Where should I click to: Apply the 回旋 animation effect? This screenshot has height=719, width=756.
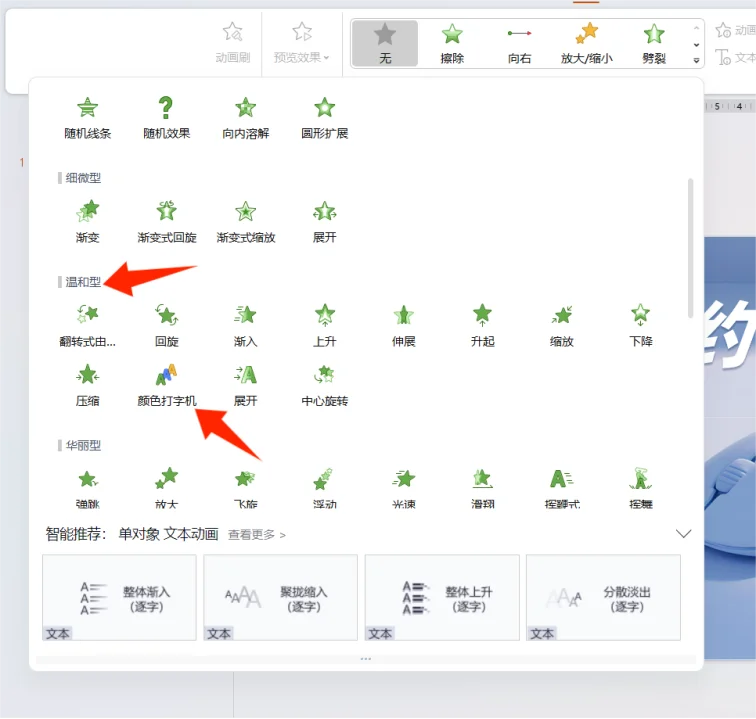point(166,324)
